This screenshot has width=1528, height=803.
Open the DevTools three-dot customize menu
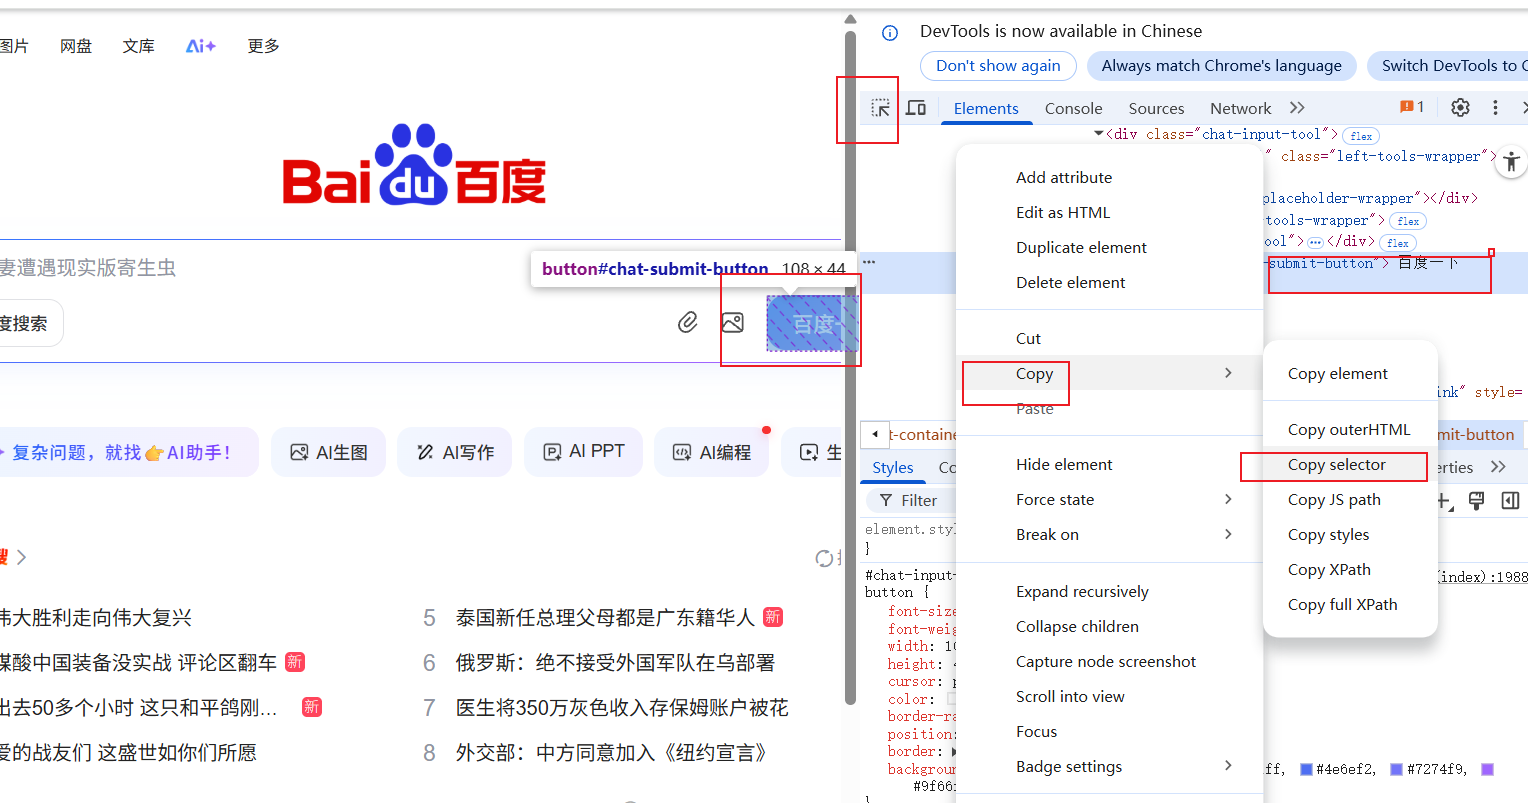[x=1495, y=108]
